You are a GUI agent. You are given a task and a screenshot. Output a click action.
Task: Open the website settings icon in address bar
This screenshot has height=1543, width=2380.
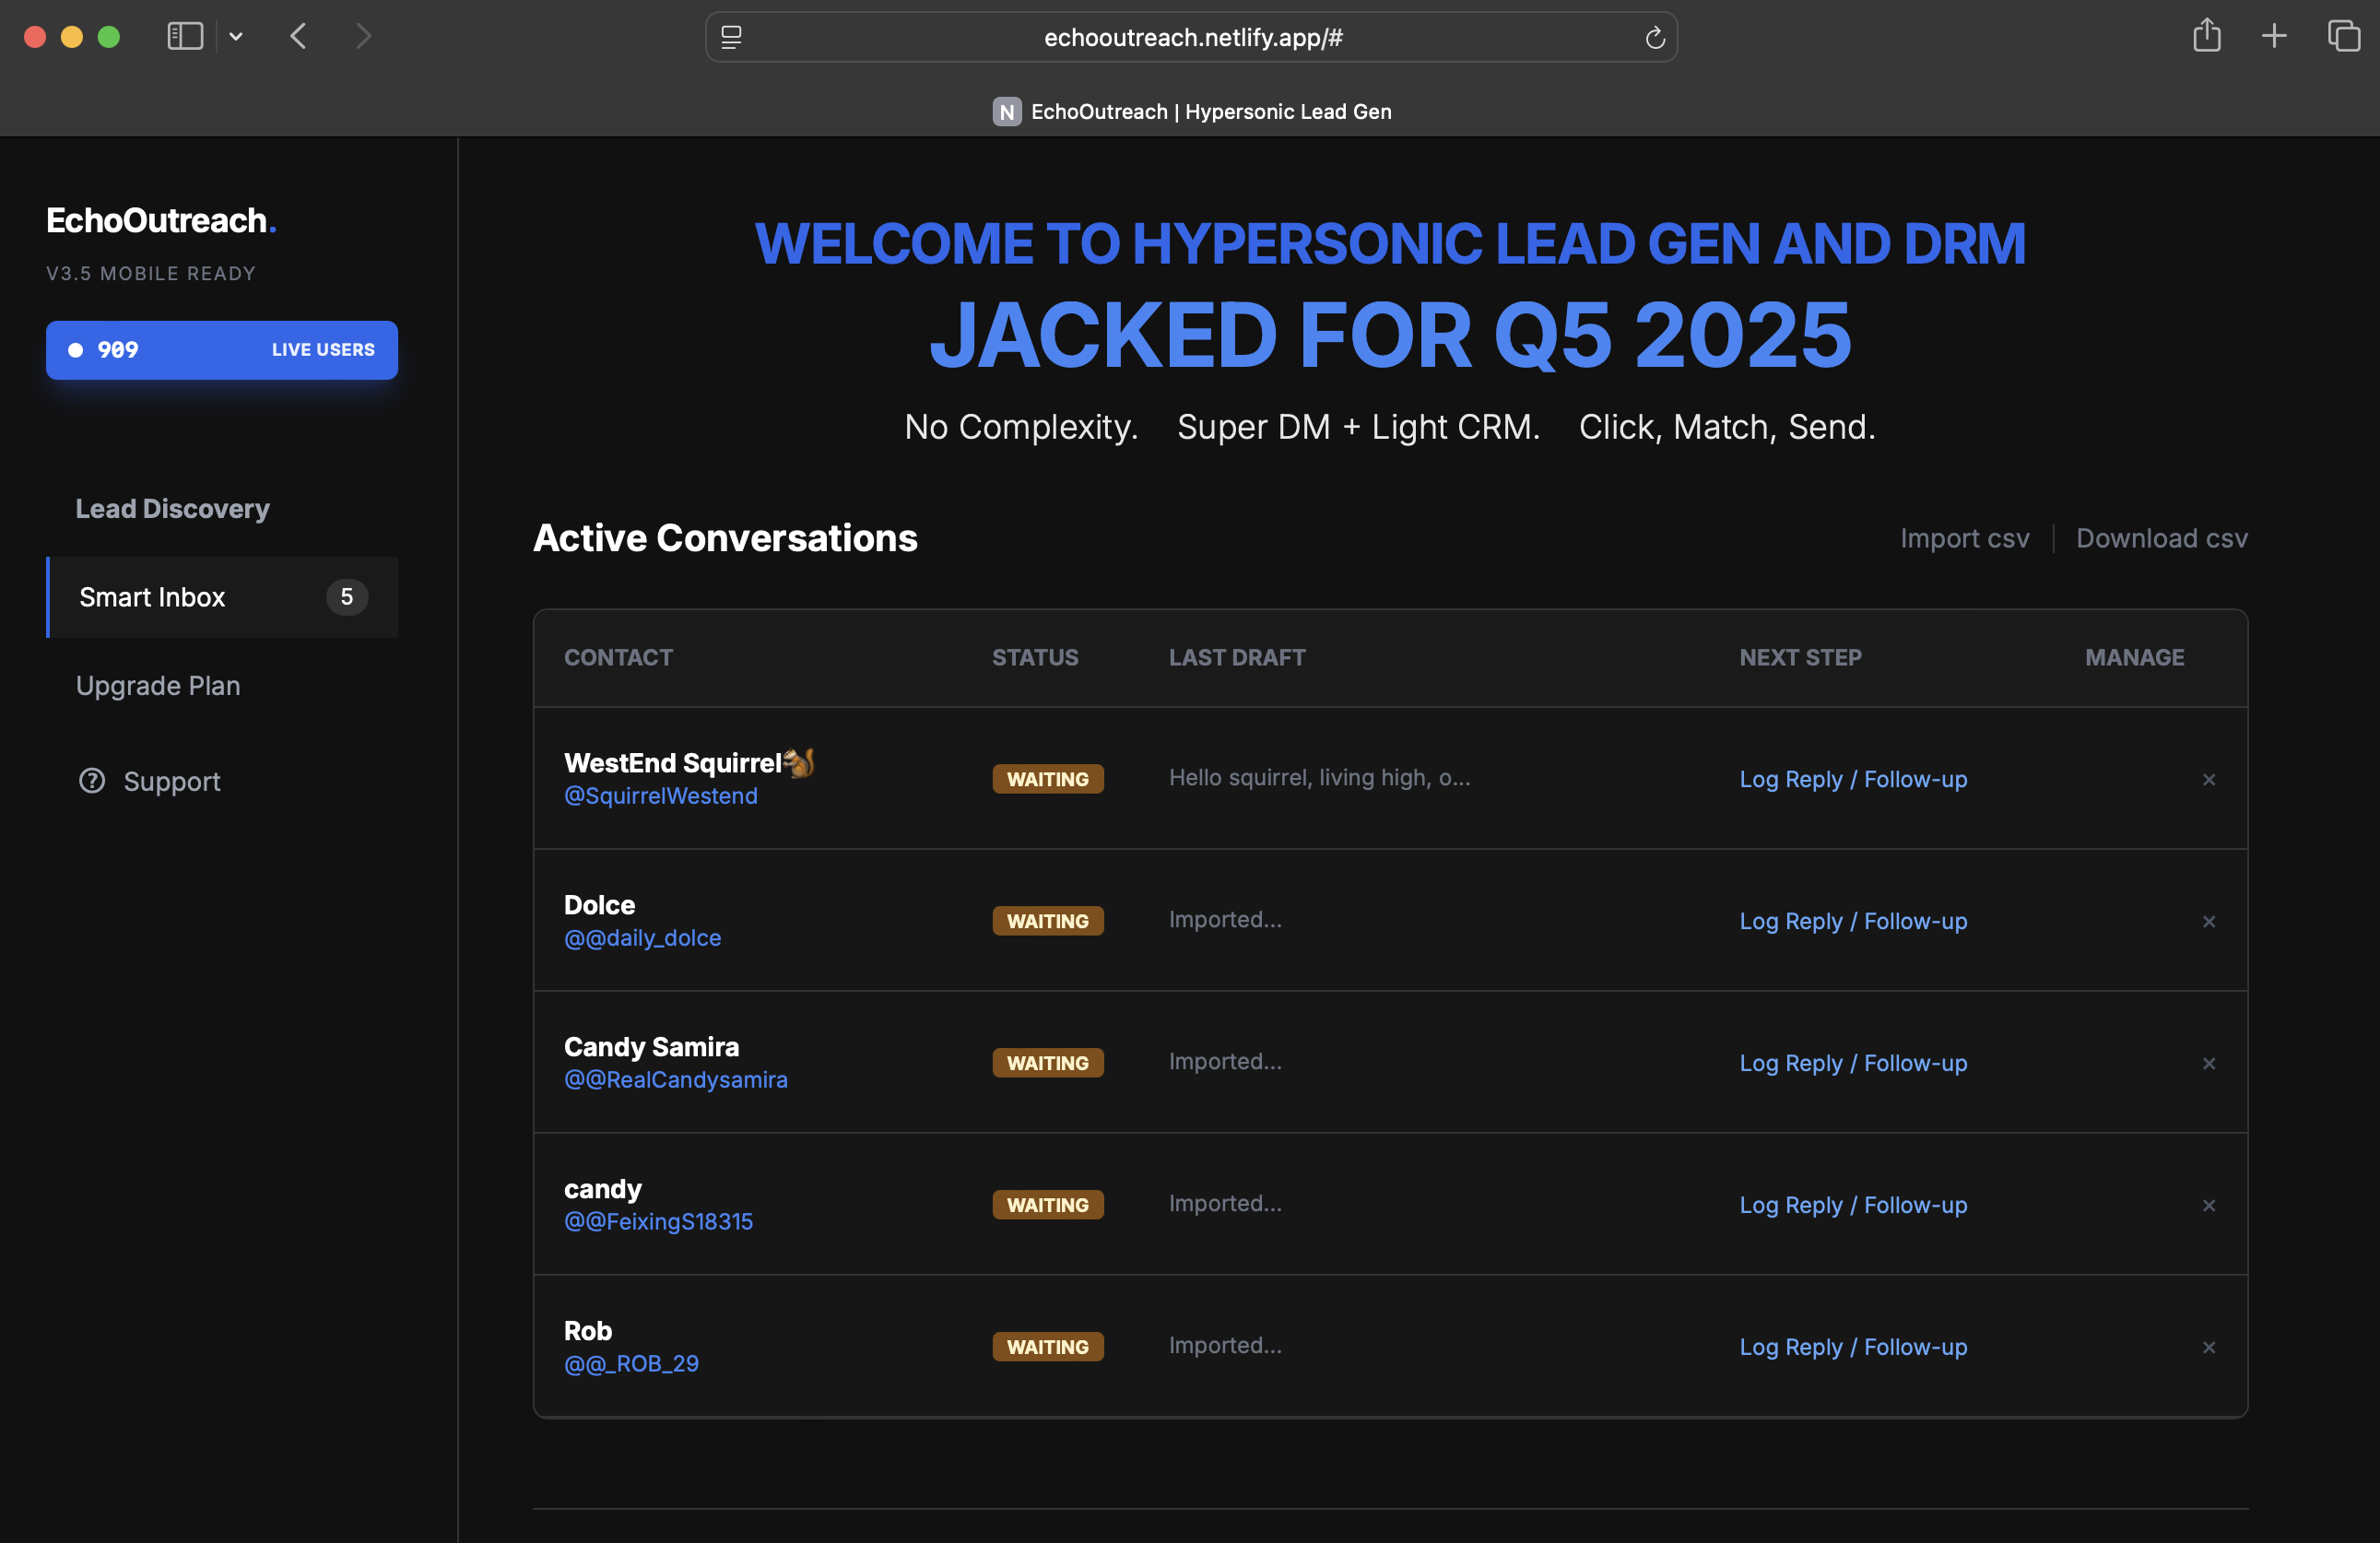732,37
